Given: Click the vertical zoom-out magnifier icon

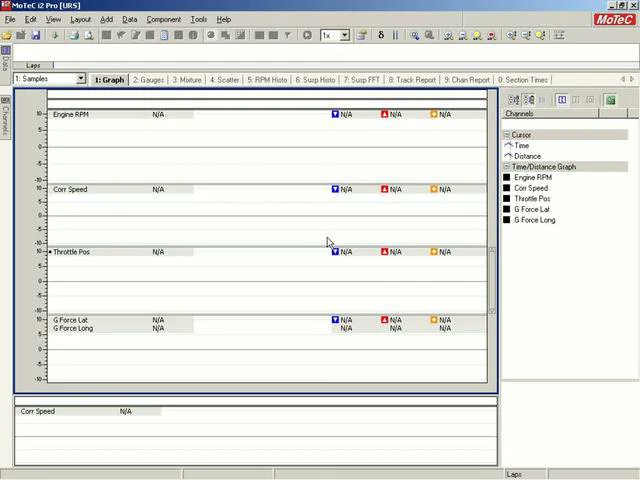Looking at the screenshot, I should 526,36.
